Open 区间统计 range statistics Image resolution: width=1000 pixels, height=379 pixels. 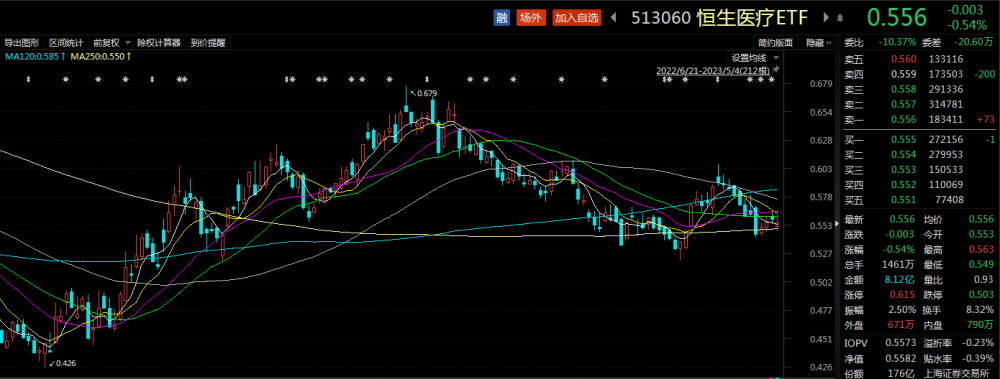tap(66, 43)
